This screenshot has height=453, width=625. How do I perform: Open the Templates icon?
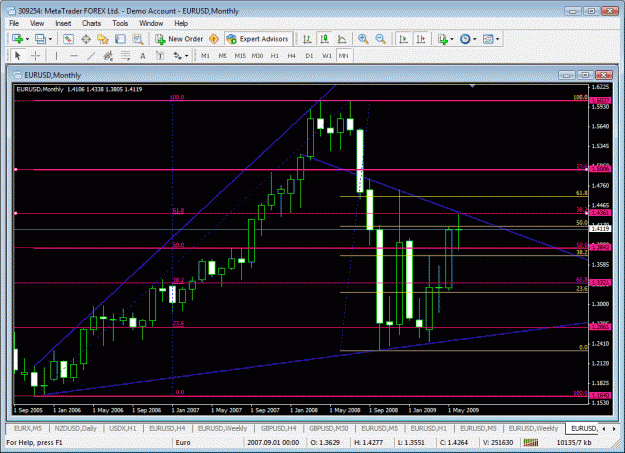[488, 39]
